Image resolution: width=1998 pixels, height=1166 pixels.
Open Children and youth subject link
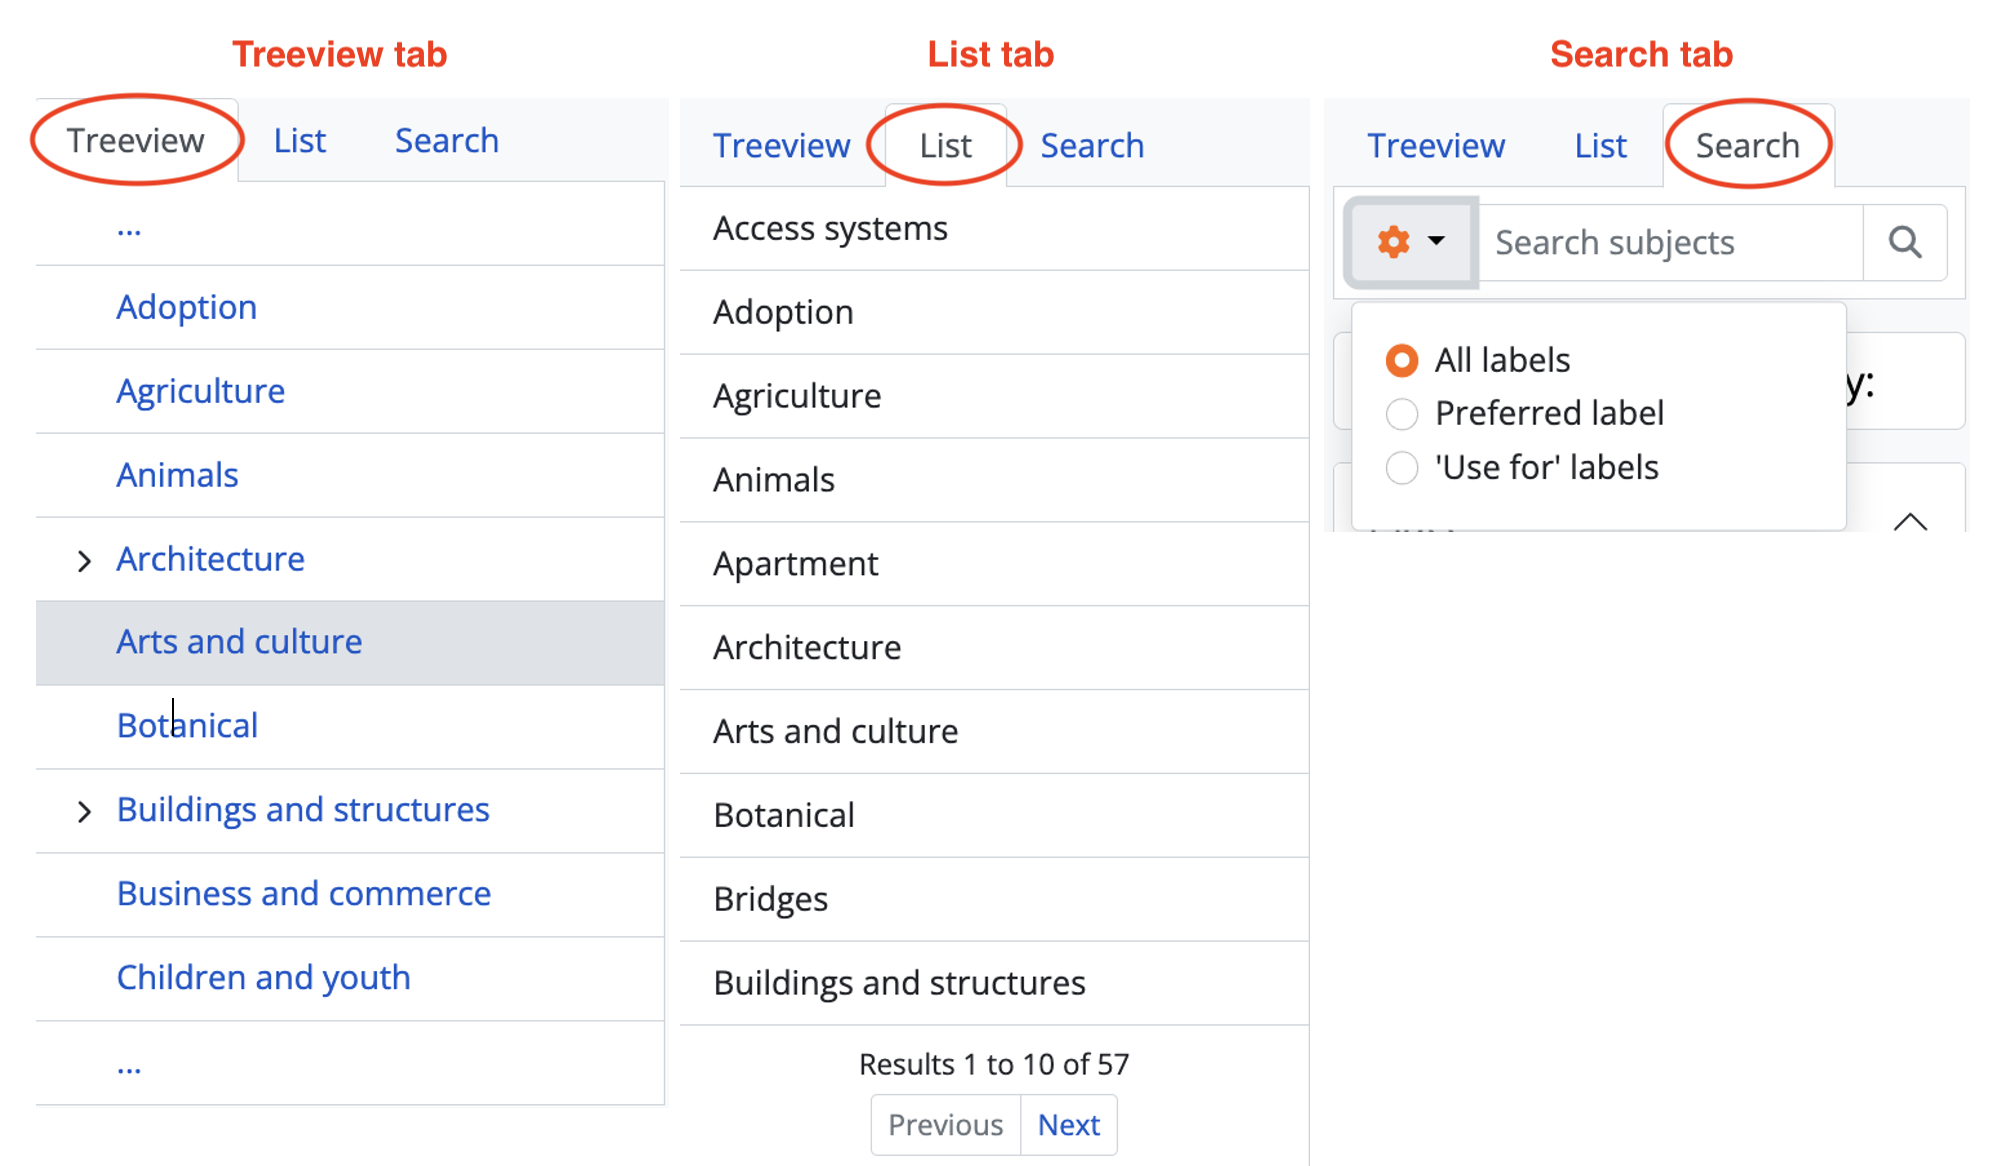click(263, 977)
